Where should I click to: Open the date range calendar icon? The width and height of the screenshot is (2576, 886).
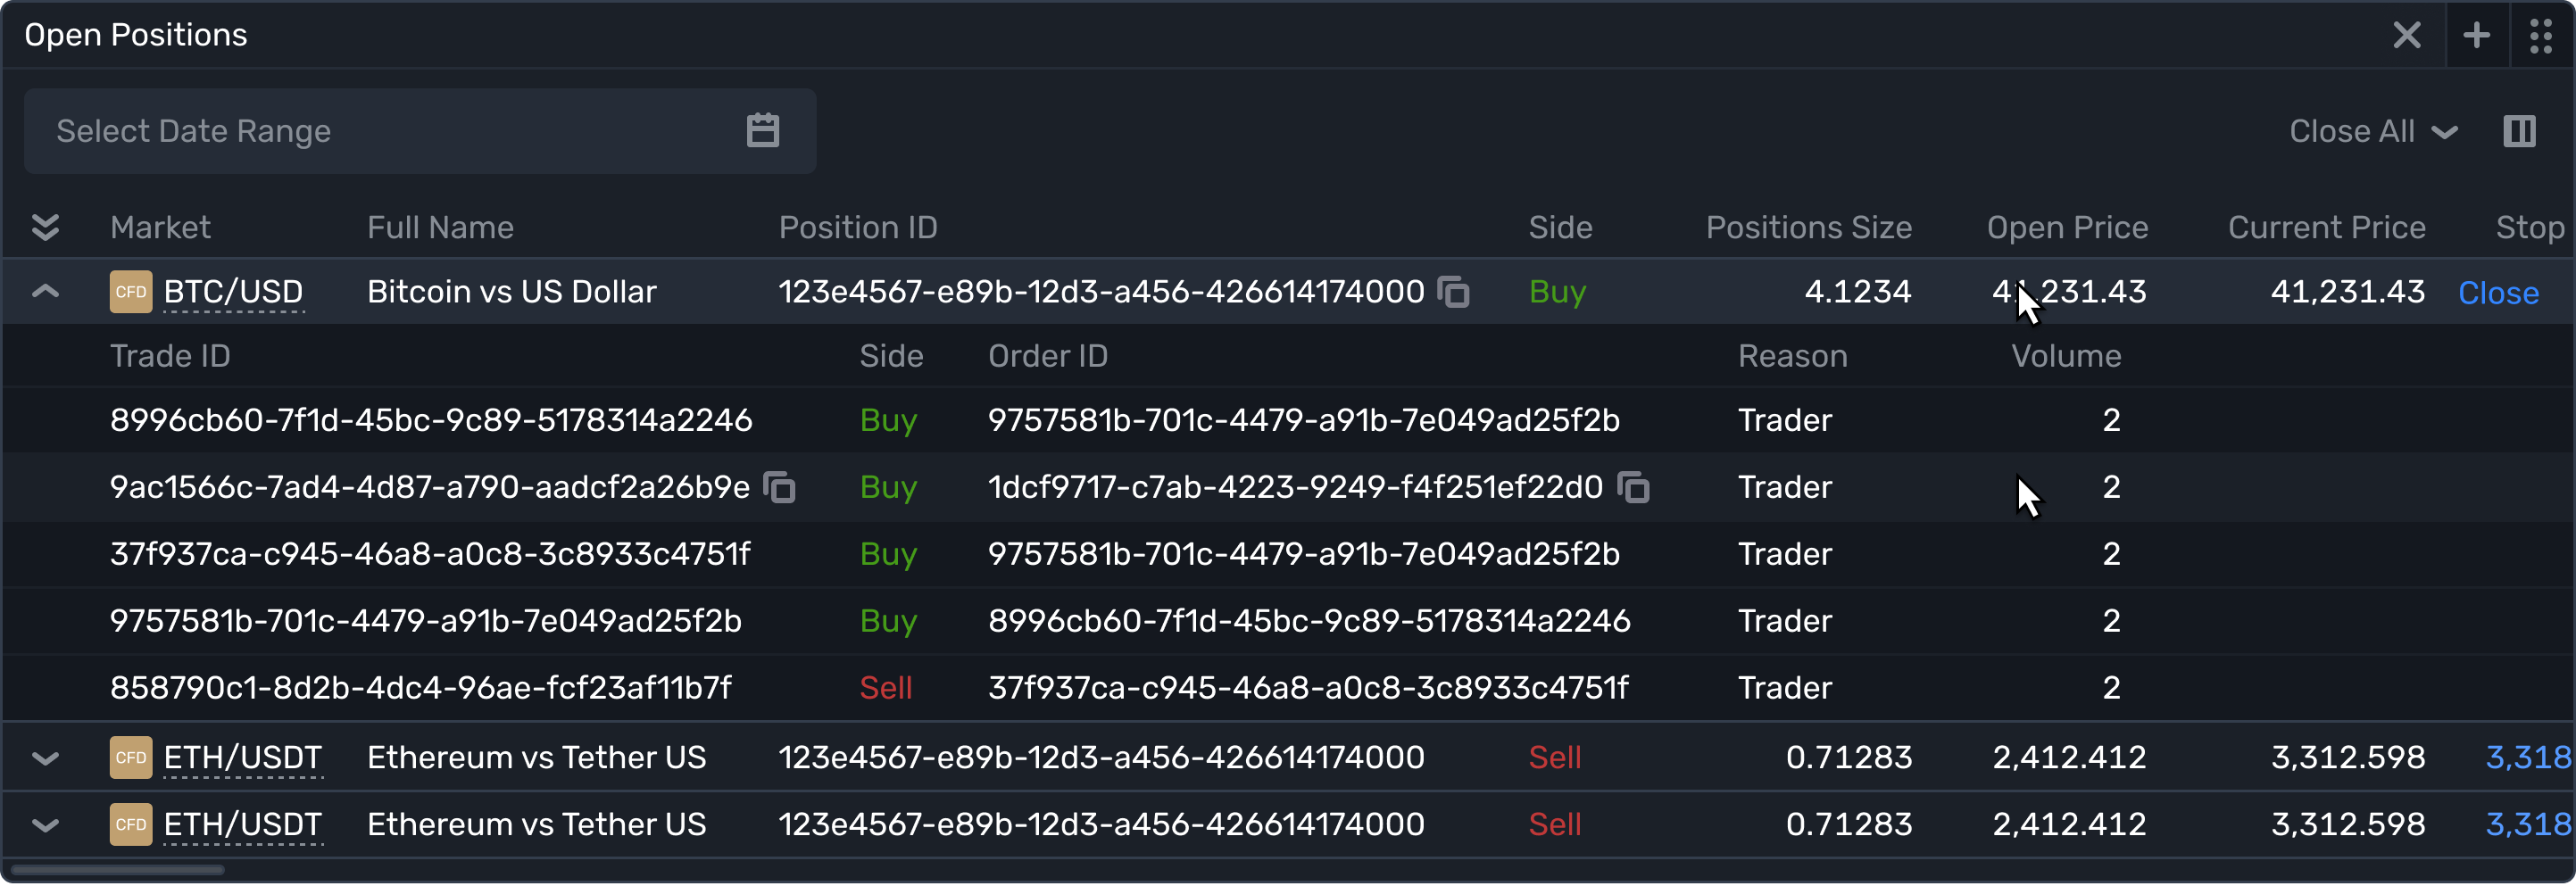point(763,131)
